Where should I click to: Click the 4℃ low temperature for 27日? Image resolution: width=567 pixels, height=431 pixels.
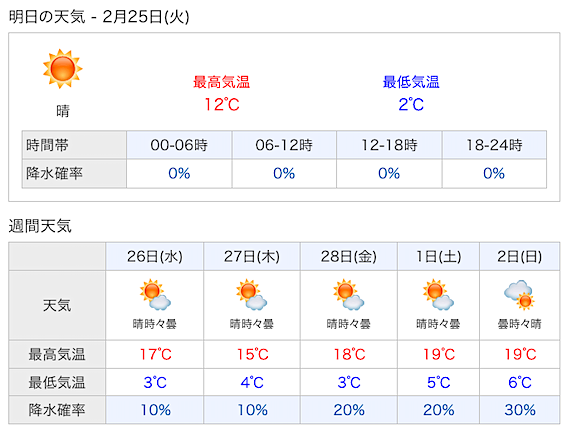252,383
